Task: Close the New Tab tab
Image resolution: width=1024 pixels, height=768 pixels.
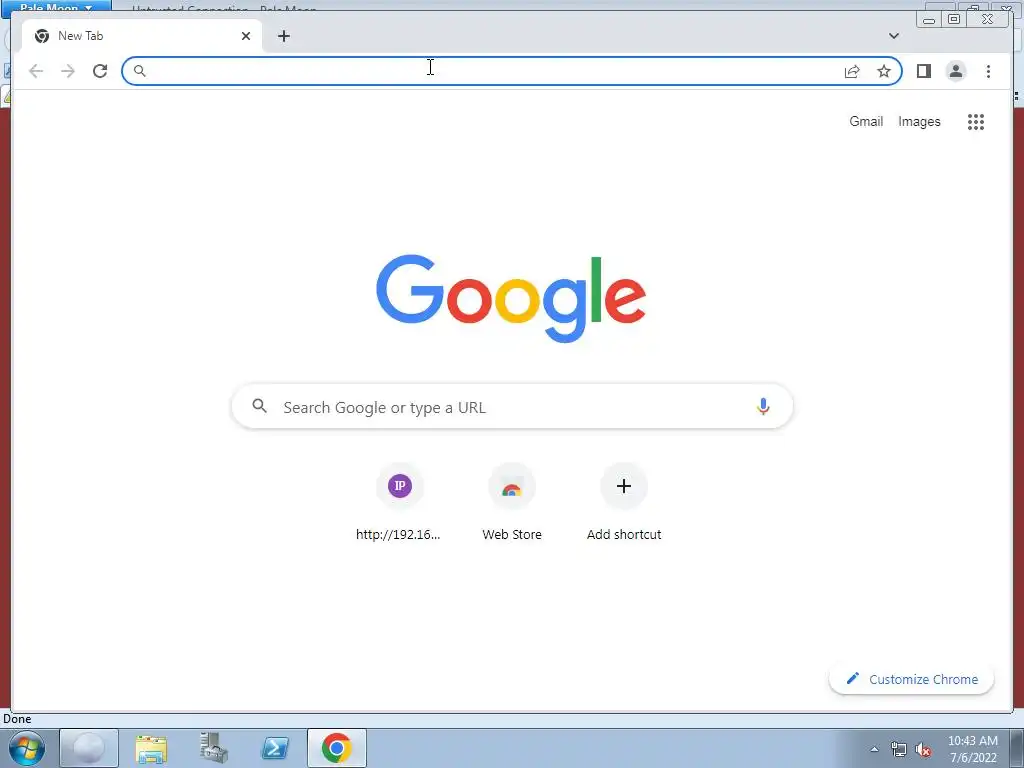Action: click(x=246, y=36)
